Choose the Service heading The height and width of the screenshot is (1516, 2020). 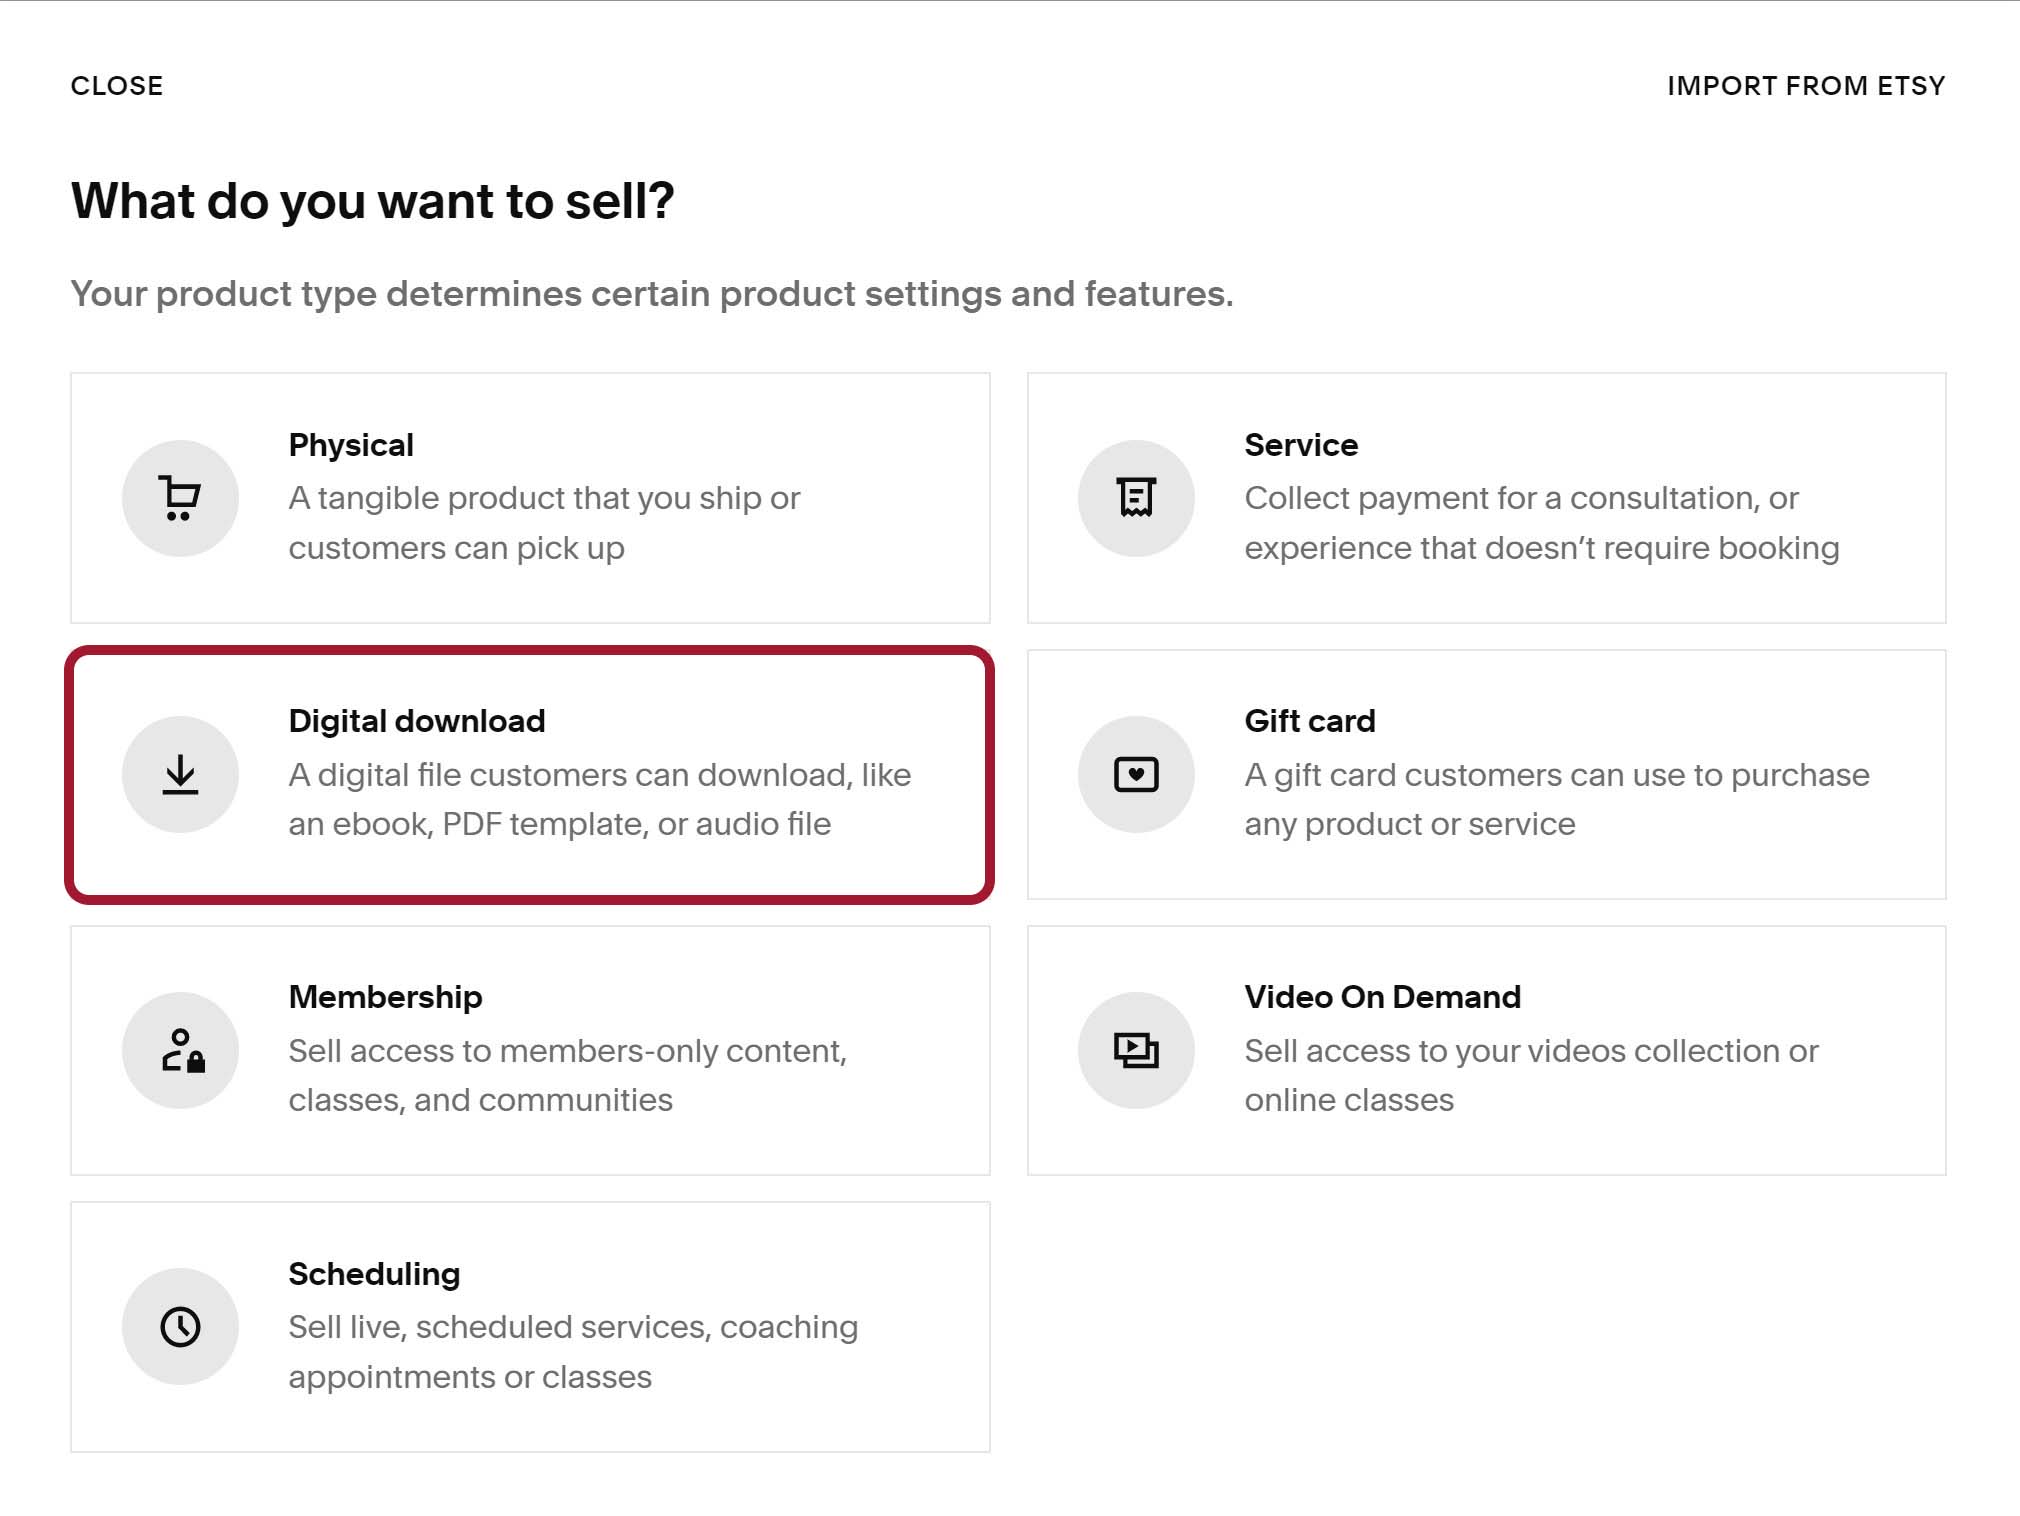(x=1301, y=445)
